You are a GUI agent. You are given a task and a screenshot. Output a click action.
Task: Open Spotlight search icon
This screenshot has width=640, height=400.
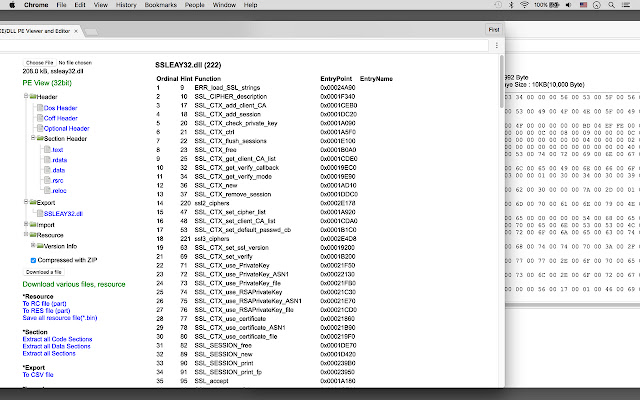click(611, 5)
